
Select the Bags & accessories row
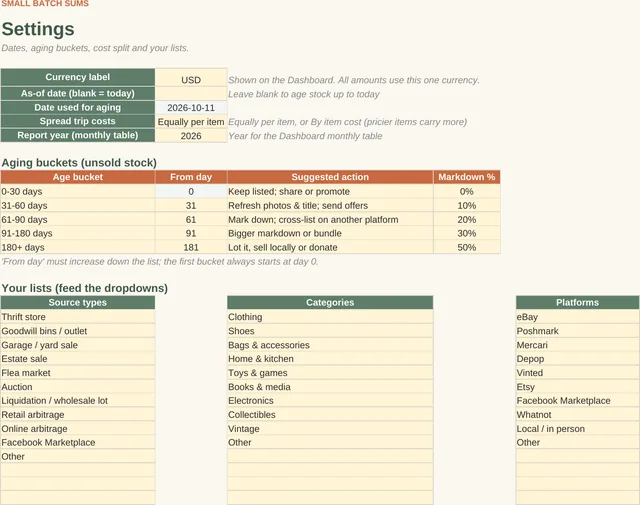(330, 345)
